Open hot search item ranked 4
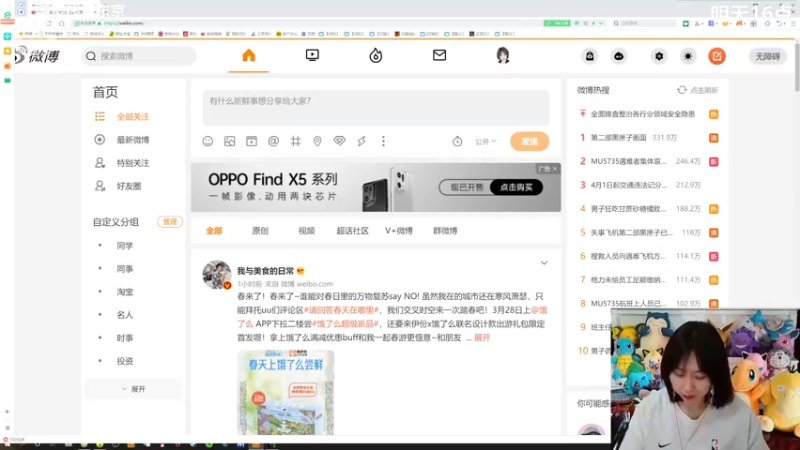Image resolution: width=800 pixels, height=450 pixels. pos(629,209)
